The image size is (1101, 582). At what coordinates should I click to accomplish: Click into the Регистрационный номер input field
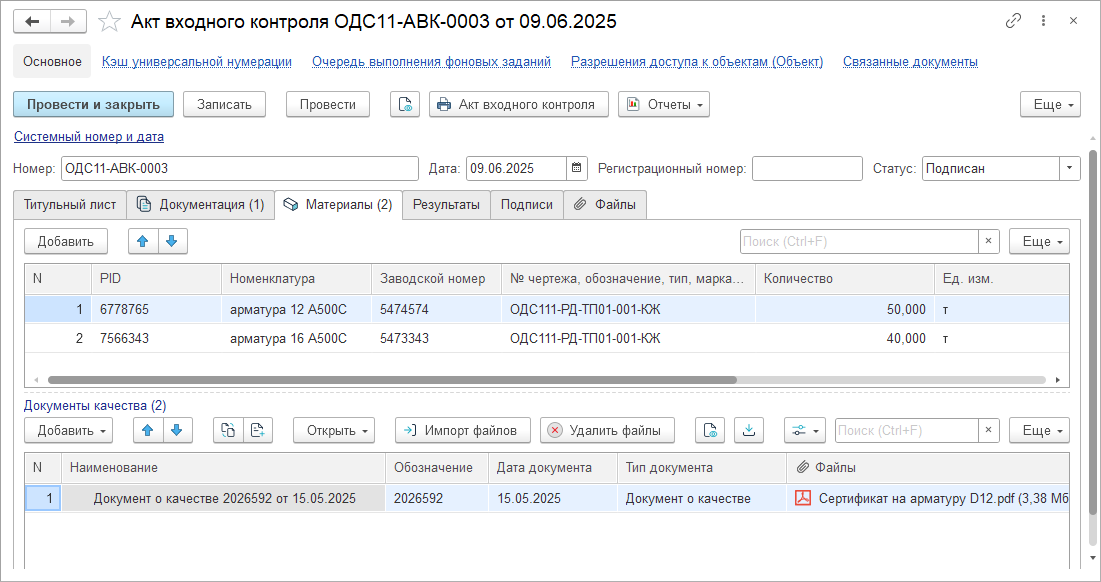[x=806, y=168]
